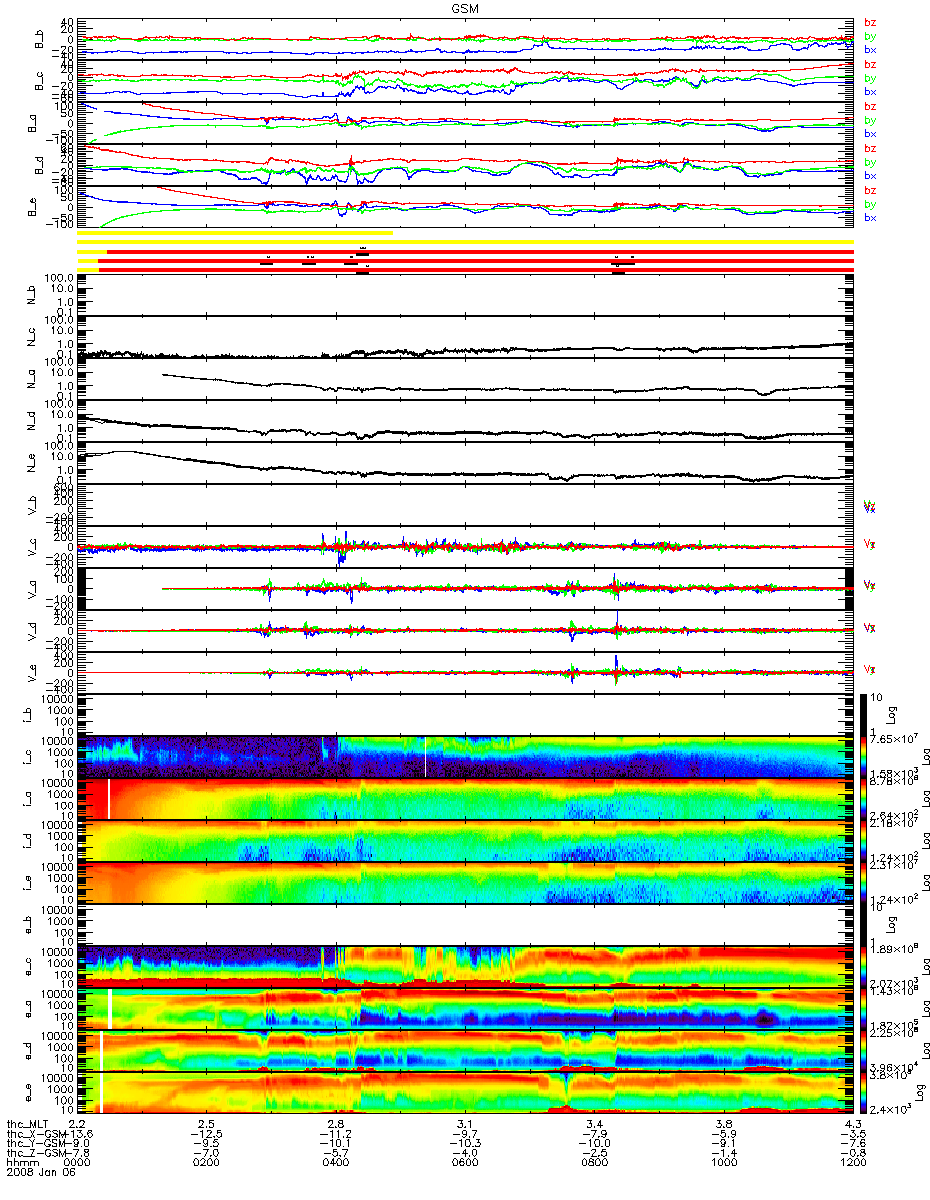Image resolution: width=930 pixels, height=1200 pixels.
Task: Click the Y-GSM value -10.3
Action: tap(466, 1143)
